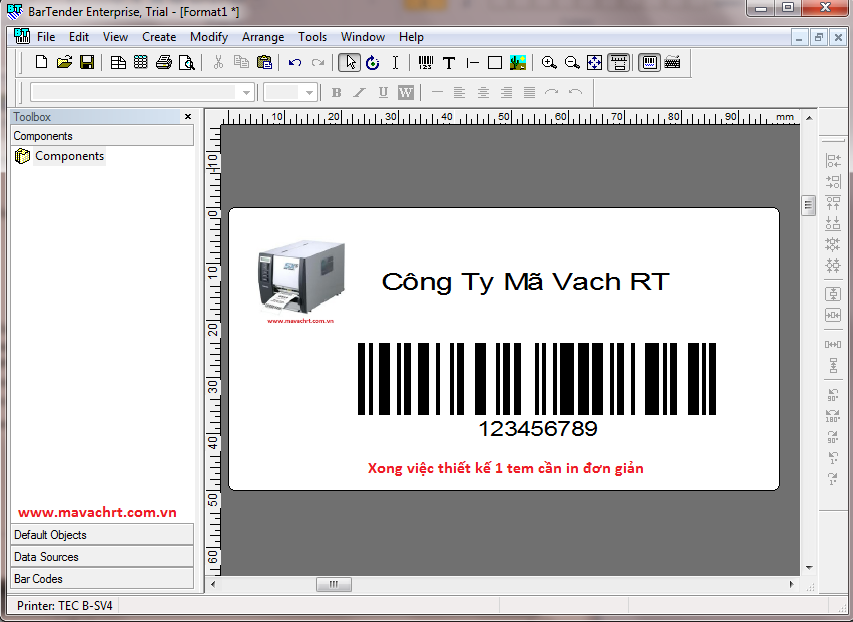Screen dimensions: 853x622
Task: Expand the Default Objects toolbox section
Action: pyautogui.click(x=102, y=534)
